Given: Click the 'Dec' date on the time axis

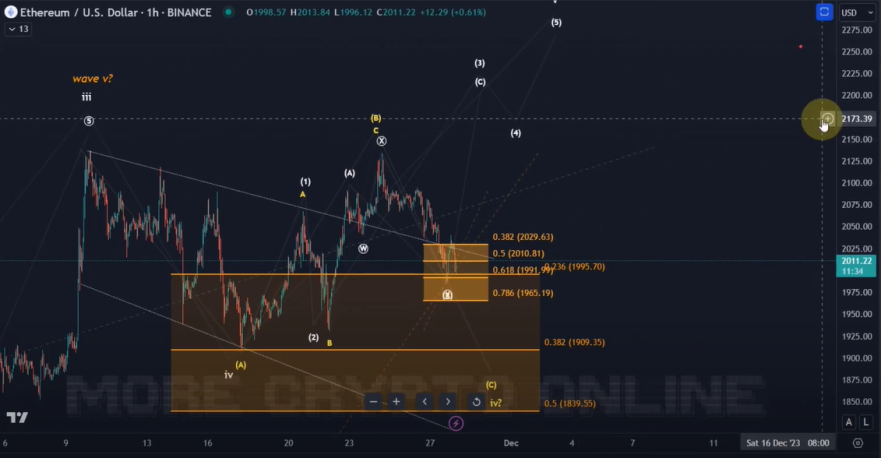Looking at the screenshot, I should click(x=511, y=443).
